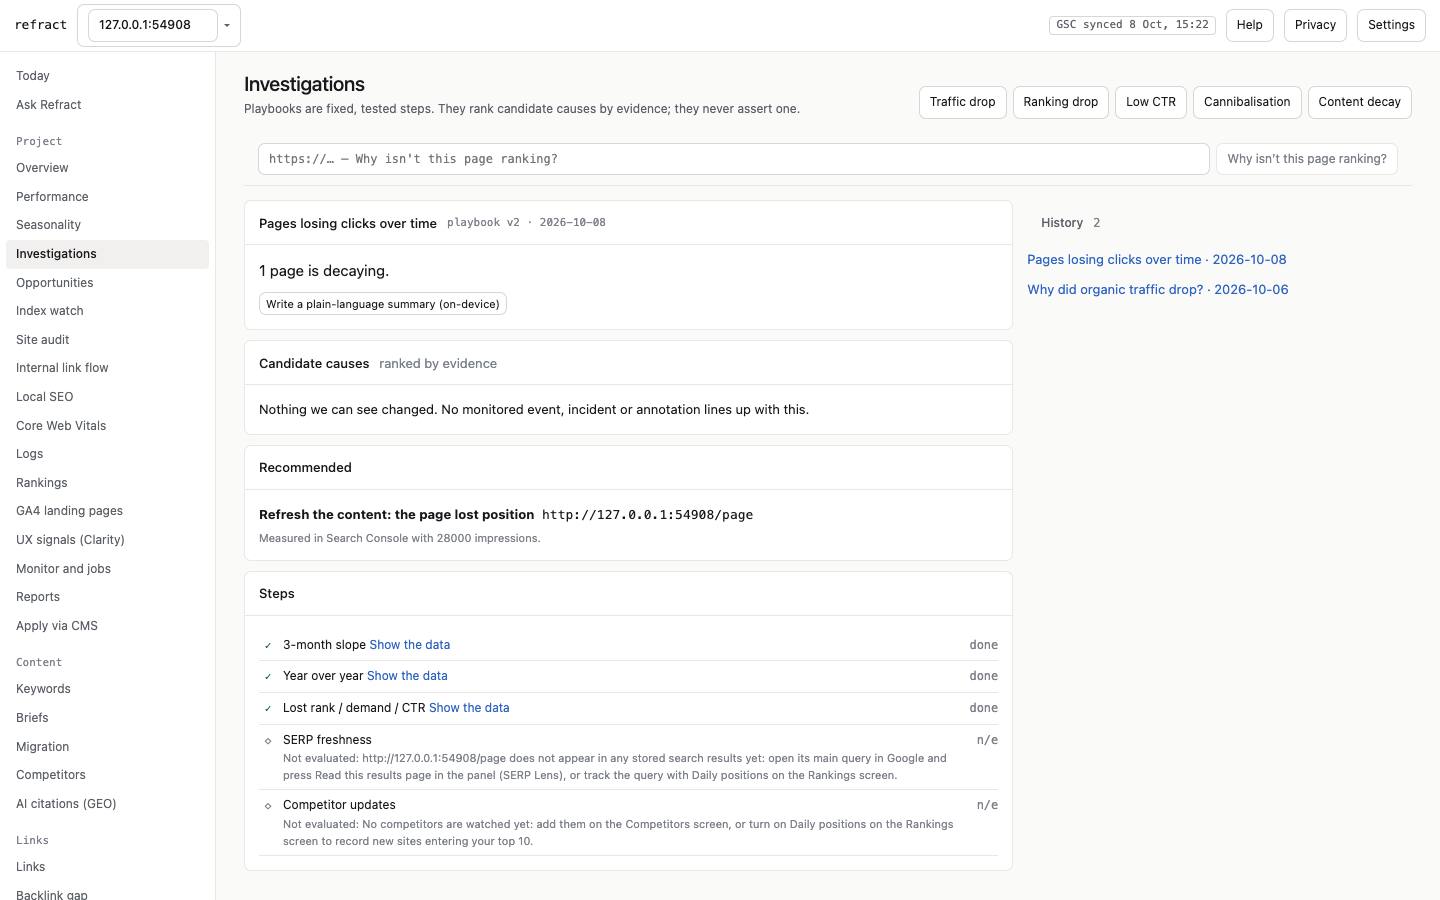Open the project selector dropdown arrow
Viewport: 1440px width, 900px height.
227,25
